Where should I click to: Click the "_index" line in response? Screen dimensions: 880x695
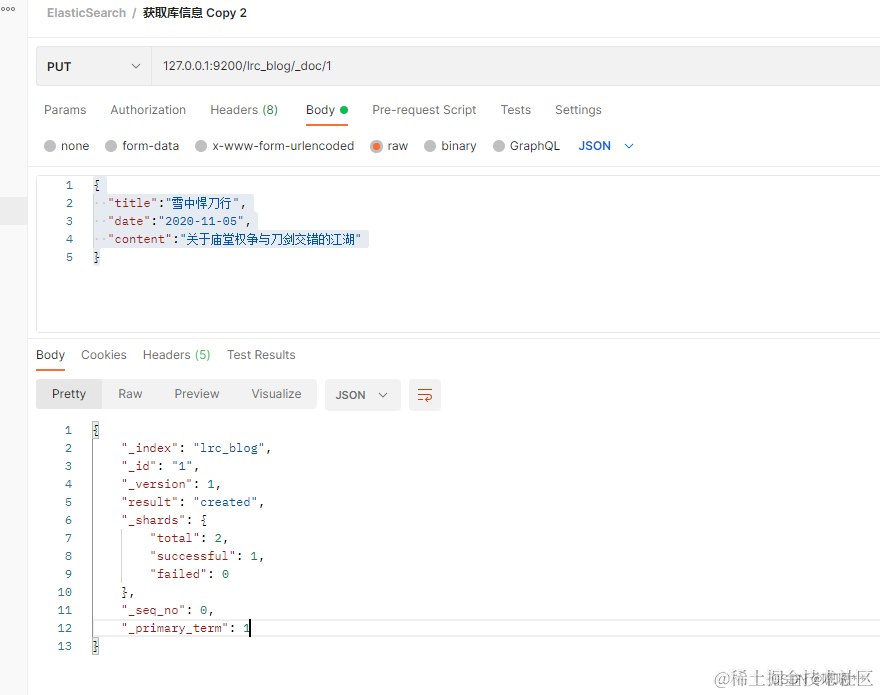pyautogui.click(x=196, y=448)
